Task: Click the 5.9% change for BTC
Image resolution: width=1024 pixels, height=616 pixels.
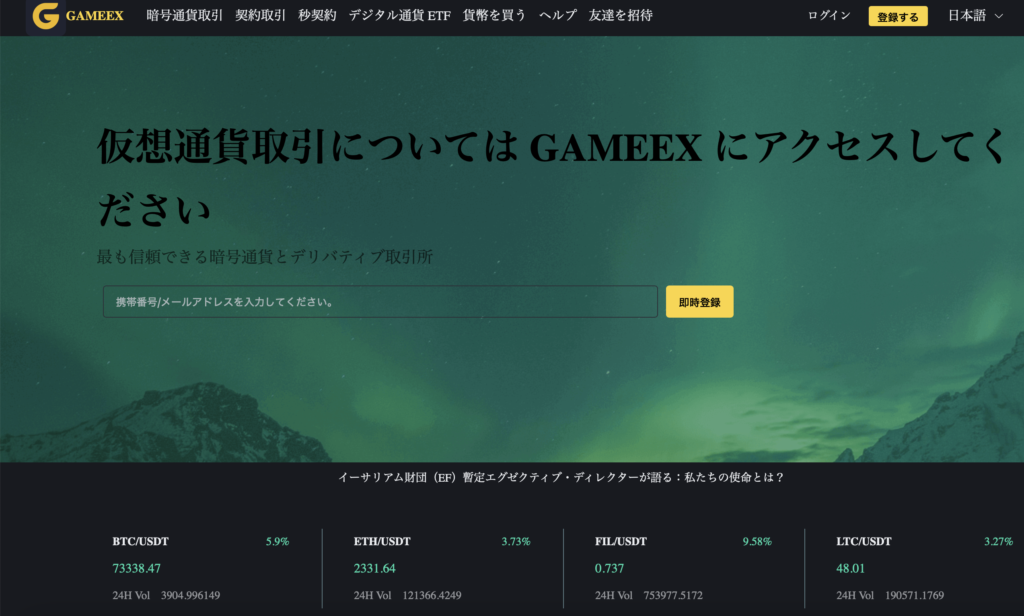Action: coord(277,542)
